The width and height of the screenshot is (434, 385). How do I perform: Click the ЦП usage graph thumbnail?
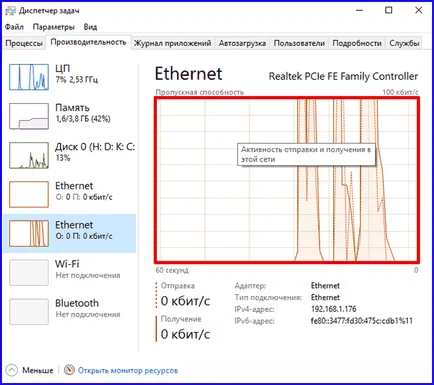29,77
